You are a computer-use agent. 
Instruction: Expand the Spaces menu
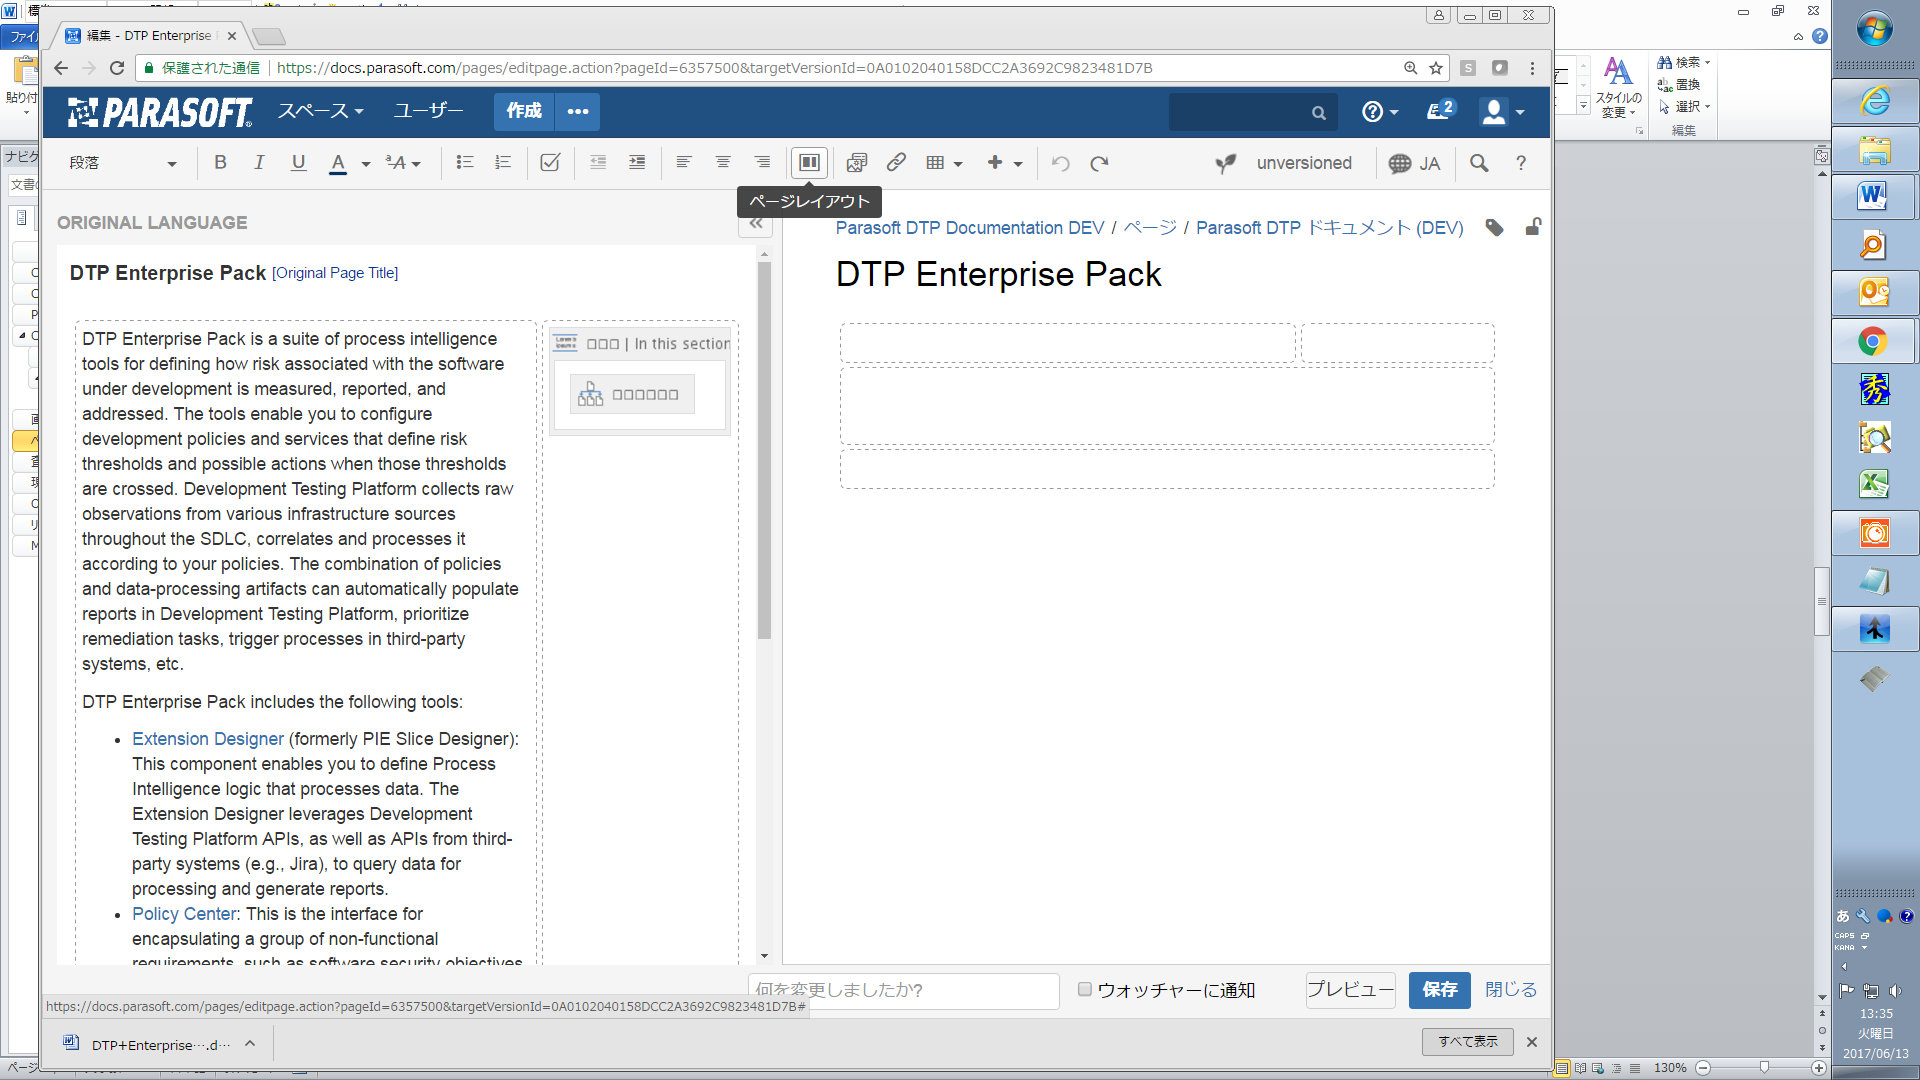321,111
